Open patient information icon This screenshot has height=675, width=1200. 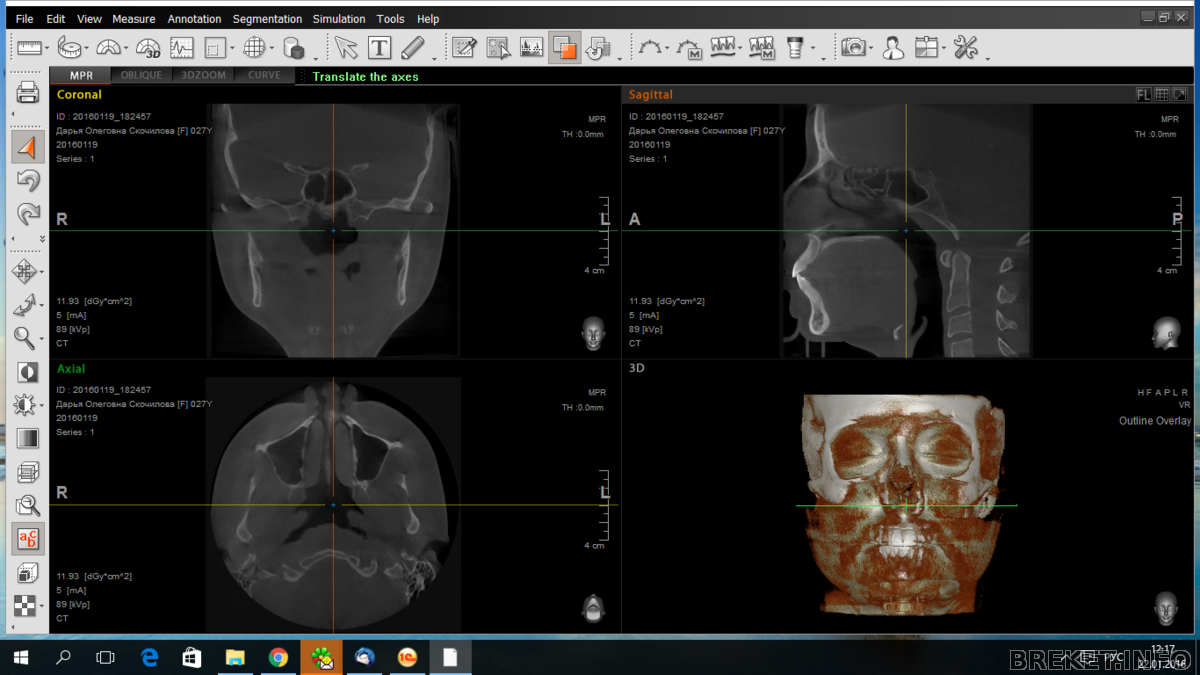893,47
